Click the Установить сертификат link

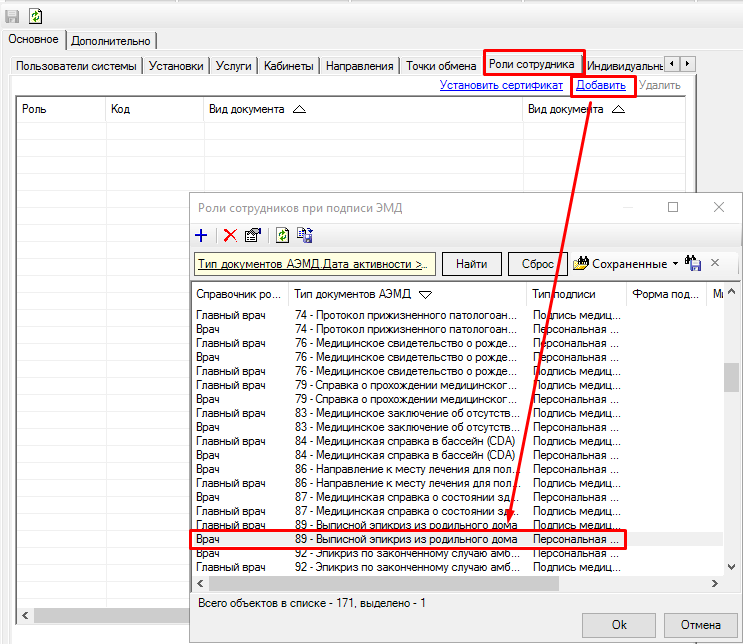click(501, 85)
